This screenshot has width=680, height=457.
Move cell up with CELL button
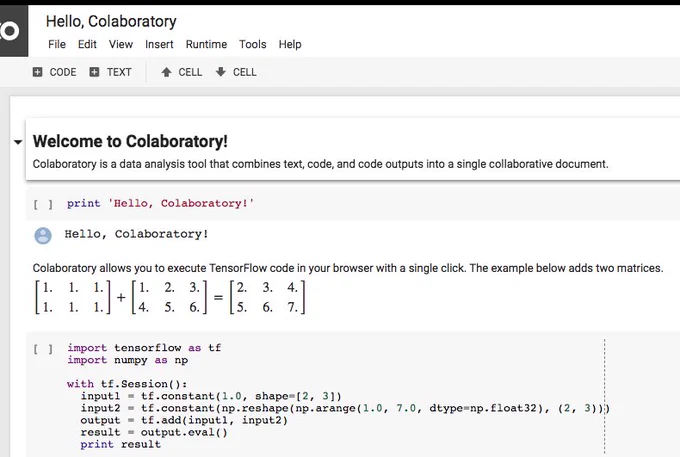(182, 72)
